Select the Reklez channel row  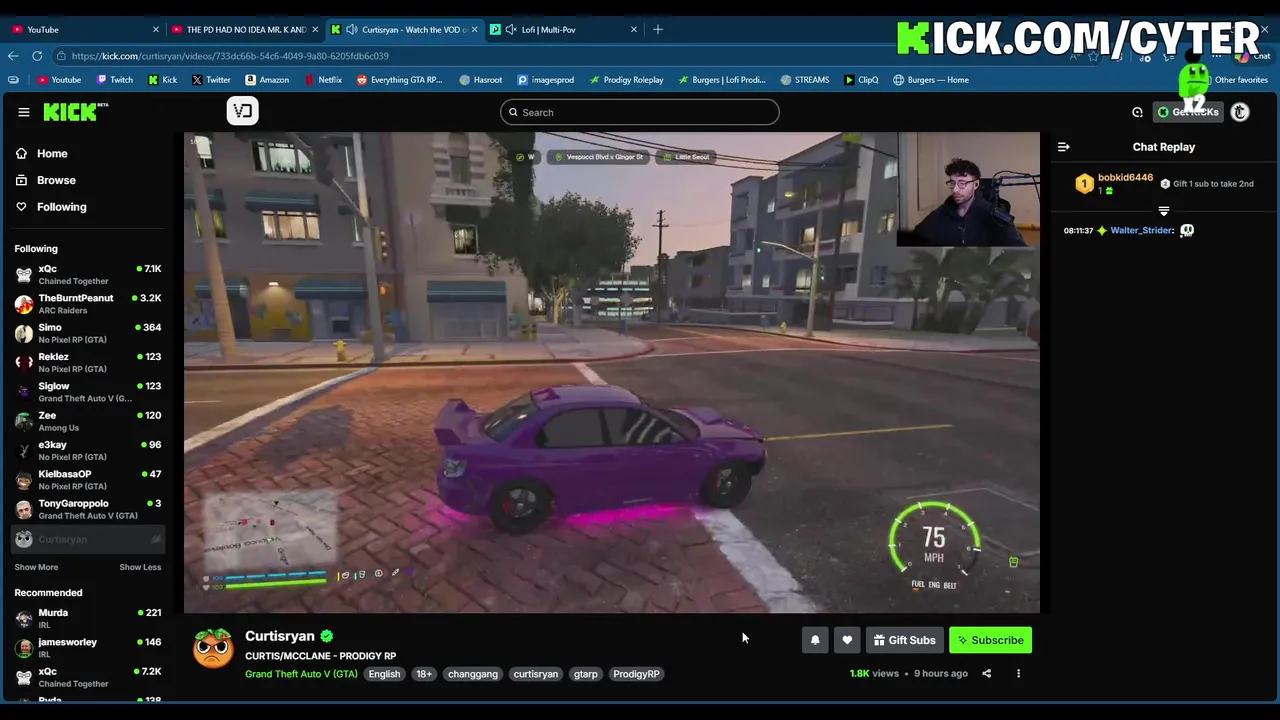(x=87, y=362)
